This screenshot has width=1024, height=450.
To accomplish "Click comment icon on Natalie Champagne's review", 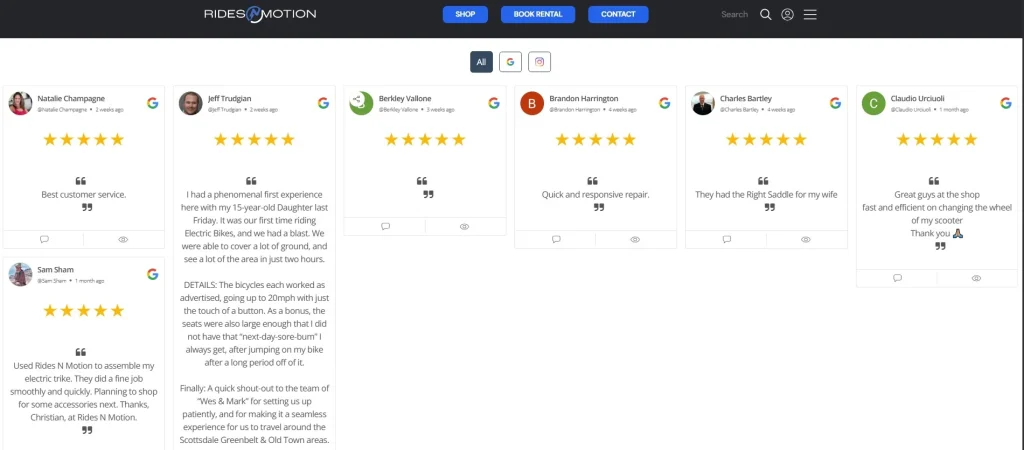I will [x=44, y=239].
